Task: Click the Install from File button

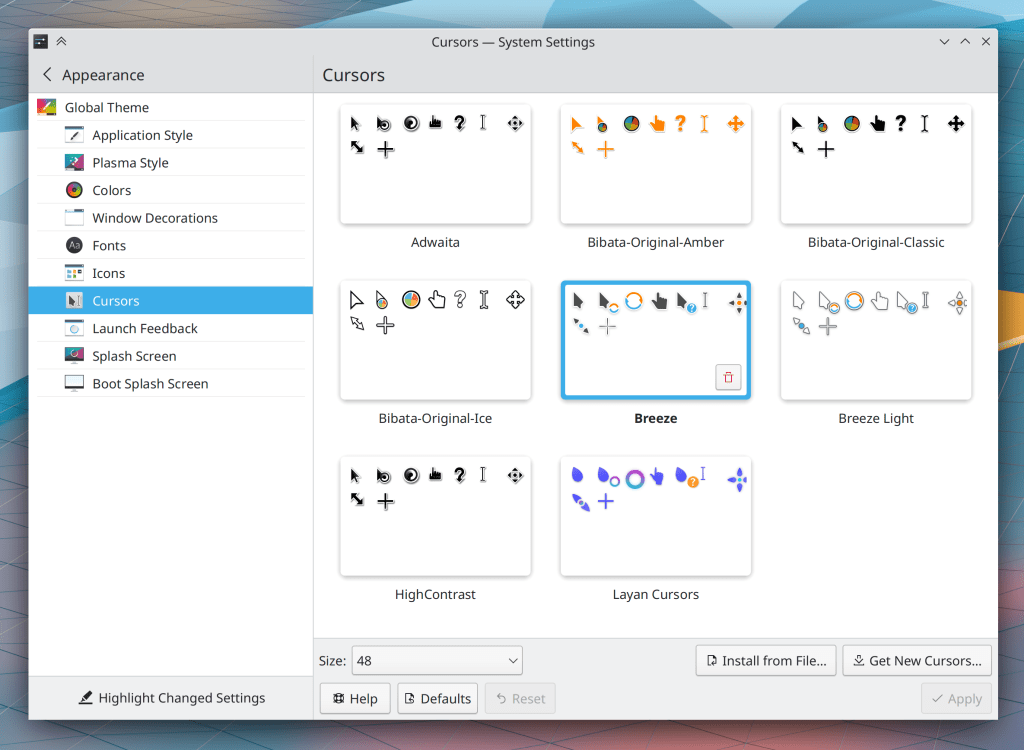Action: click(766, 660)
